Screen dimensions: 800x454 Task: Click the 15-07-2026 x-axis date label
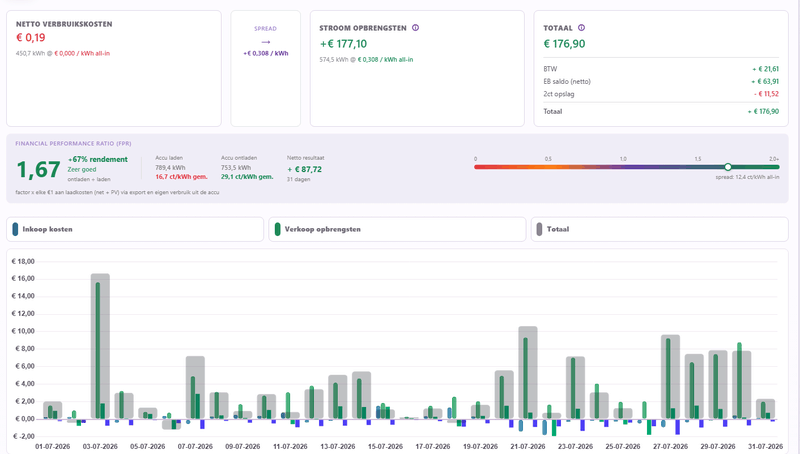[385, 446]
